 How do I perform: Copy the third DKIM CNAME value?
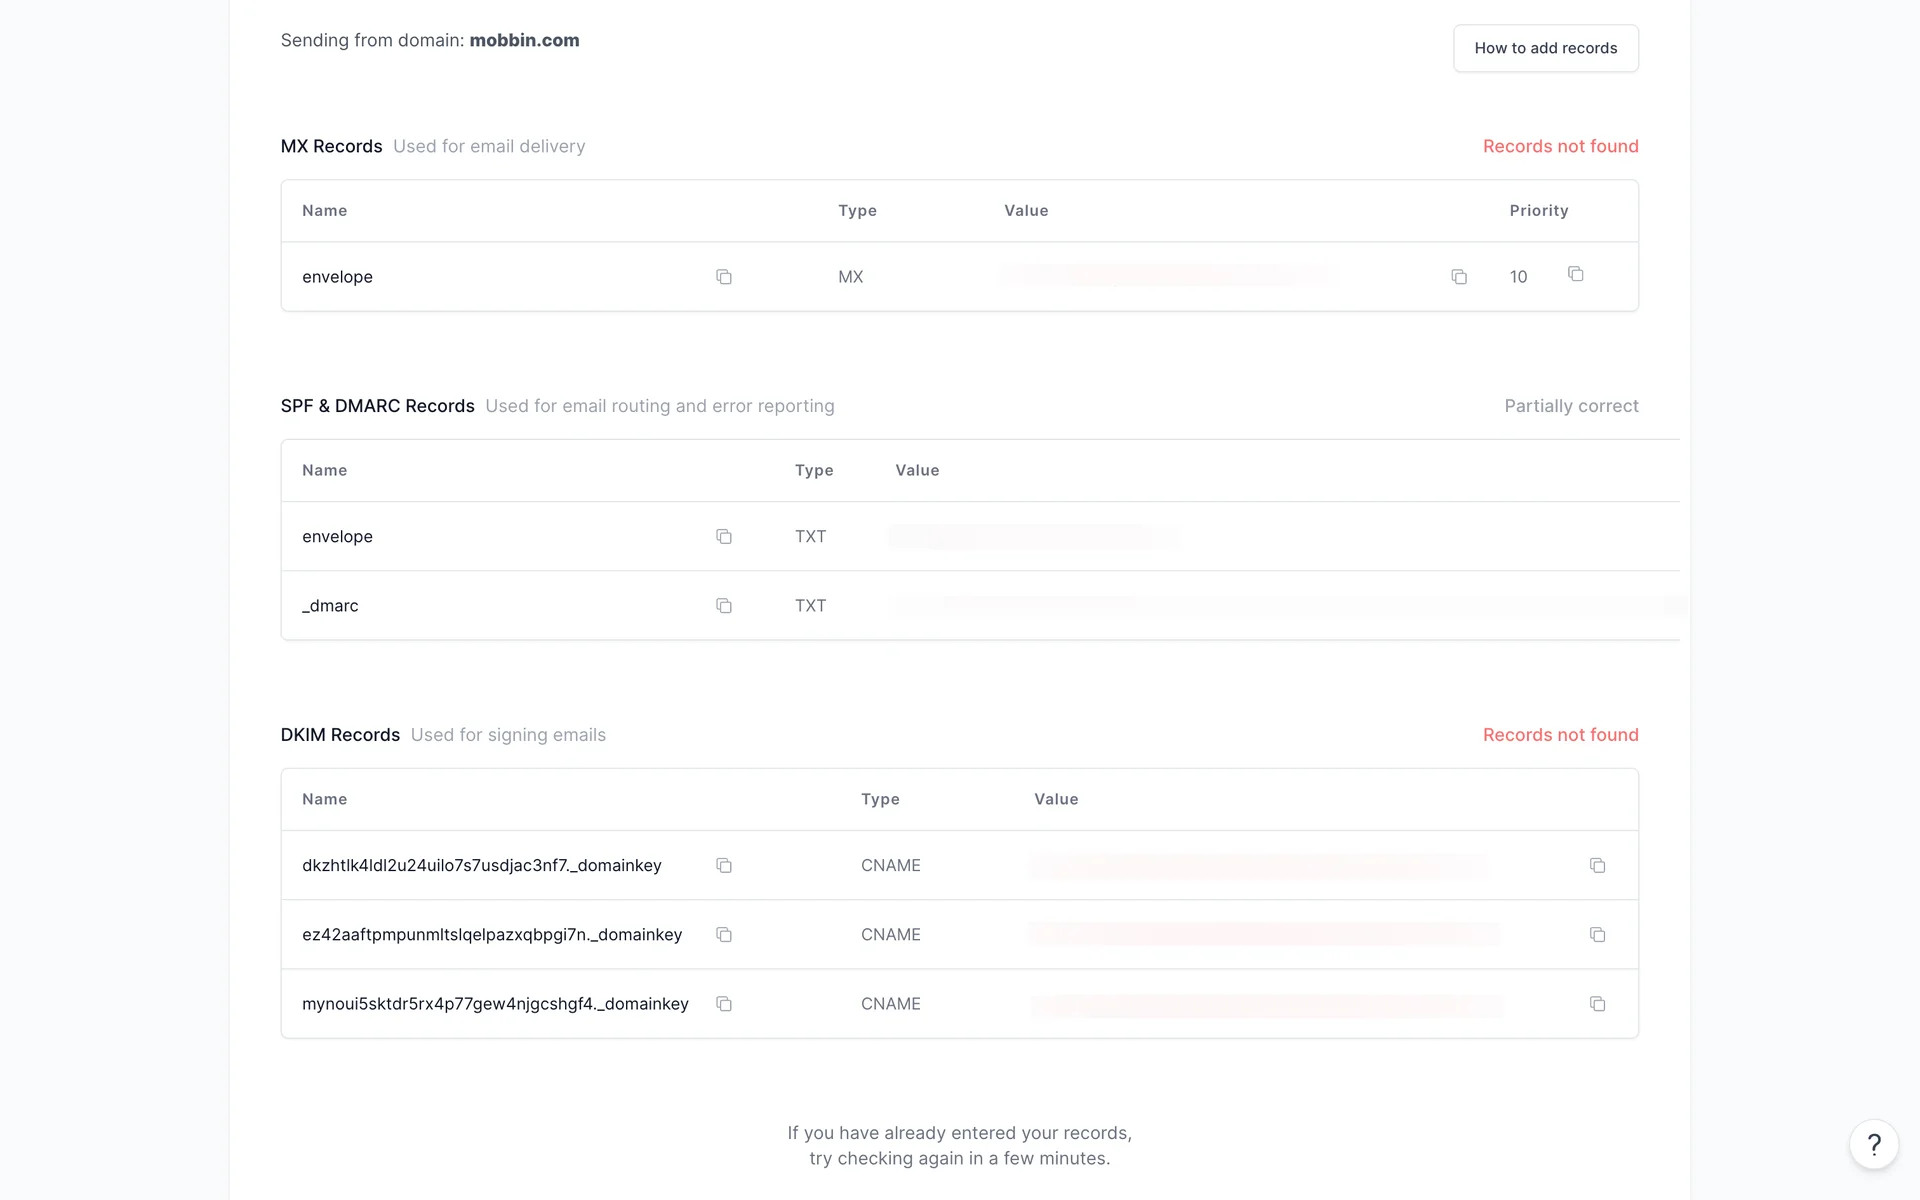(x=1598, y=1004)
